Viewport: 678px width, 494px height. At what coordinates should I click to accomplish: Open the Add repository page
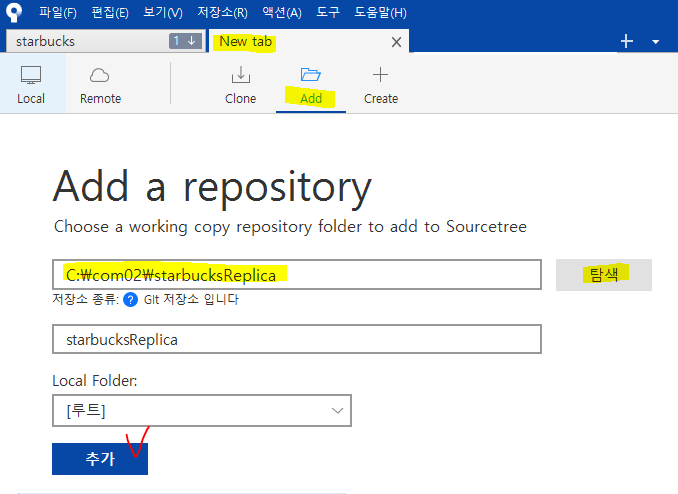311,85
